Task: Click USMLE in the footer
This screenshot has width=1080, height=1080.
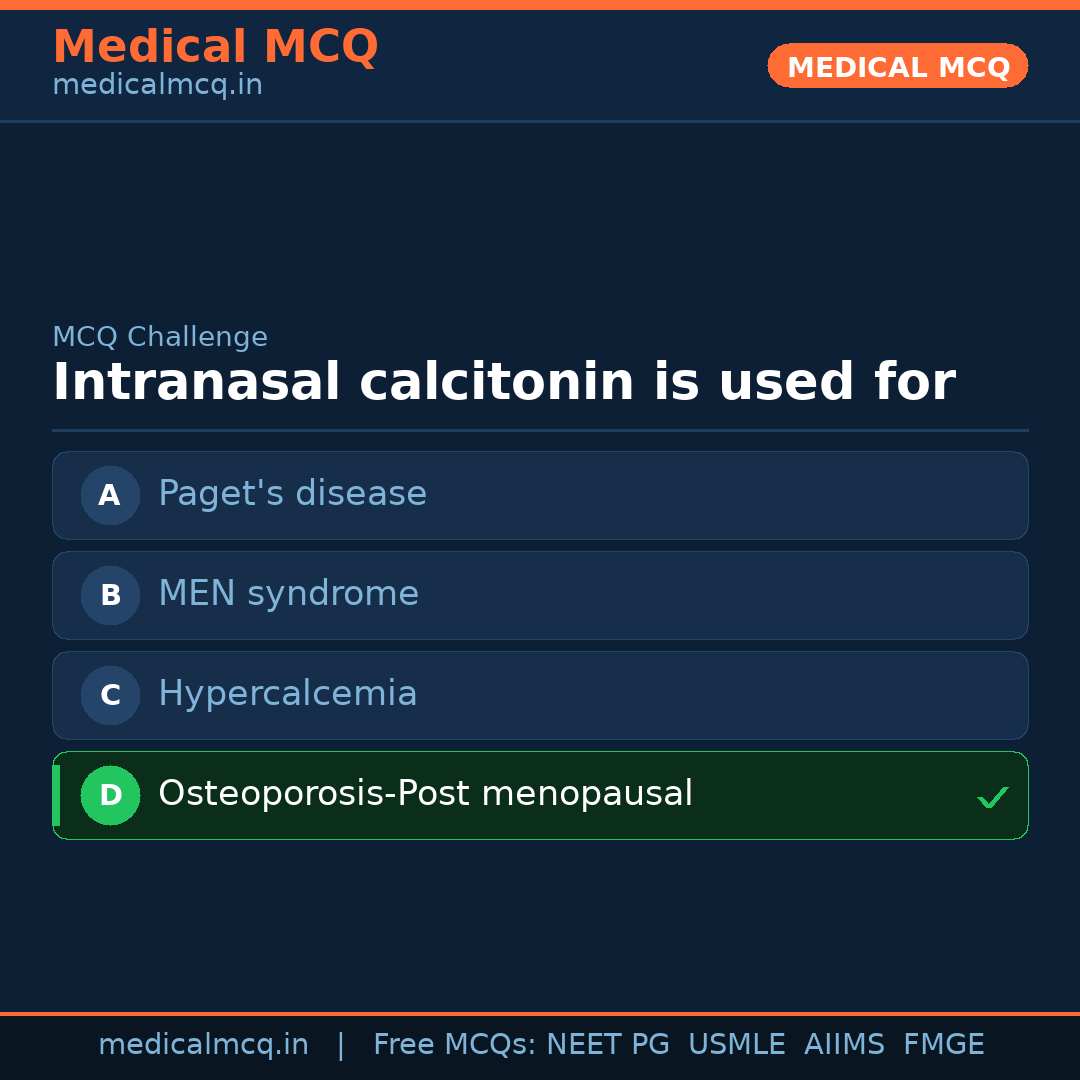Action: (736, 1045)
